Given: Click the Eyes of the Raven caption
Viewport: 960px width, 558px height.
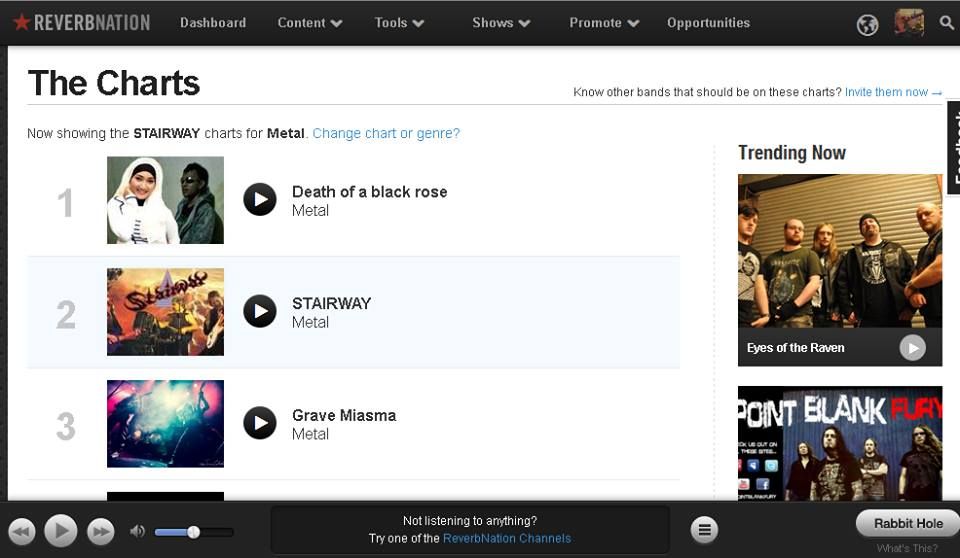Looking at the screenshot, I should (795, 348).
